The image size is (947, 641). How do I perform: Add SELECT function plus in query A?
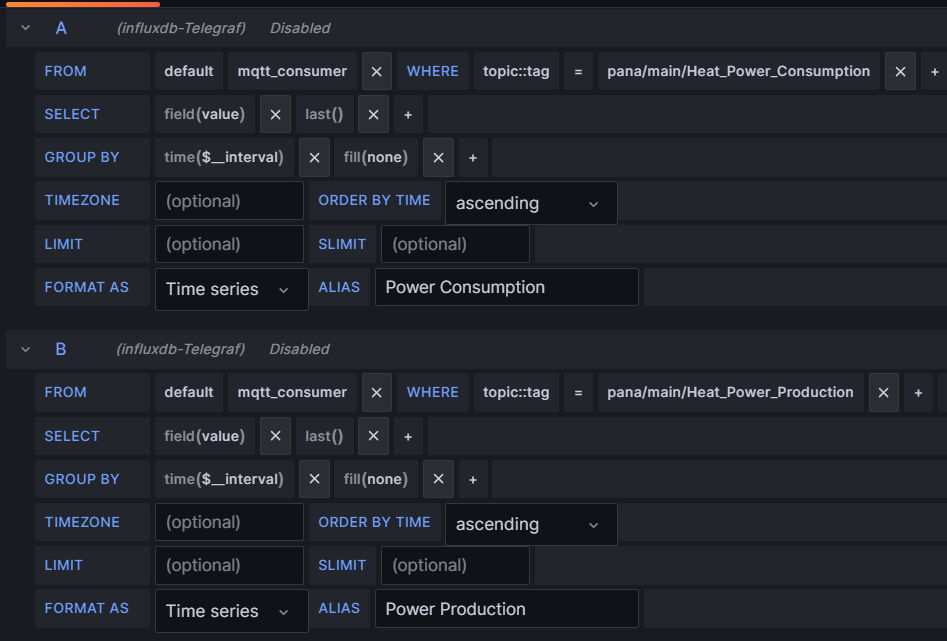[408, 114]
